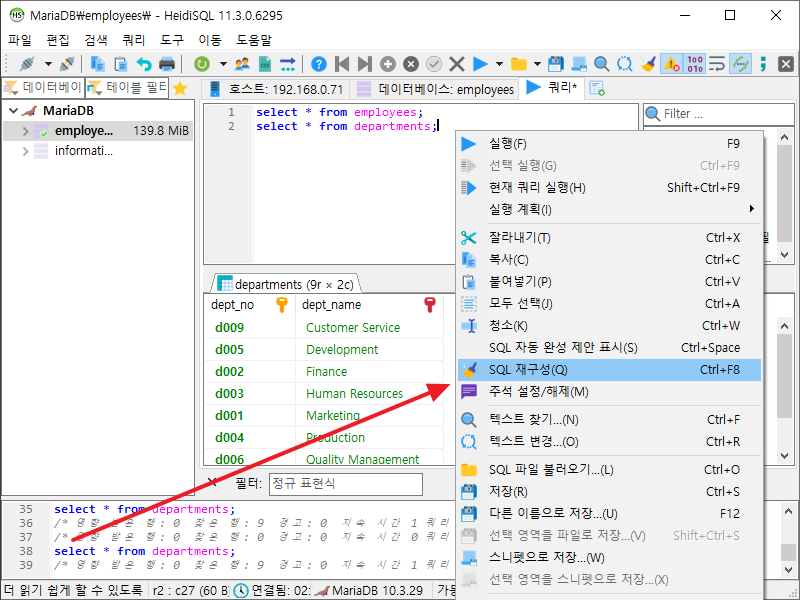Toggle the binary 100/010 display button
Viewport: 800px width, 600px height.
coord(694,64)
